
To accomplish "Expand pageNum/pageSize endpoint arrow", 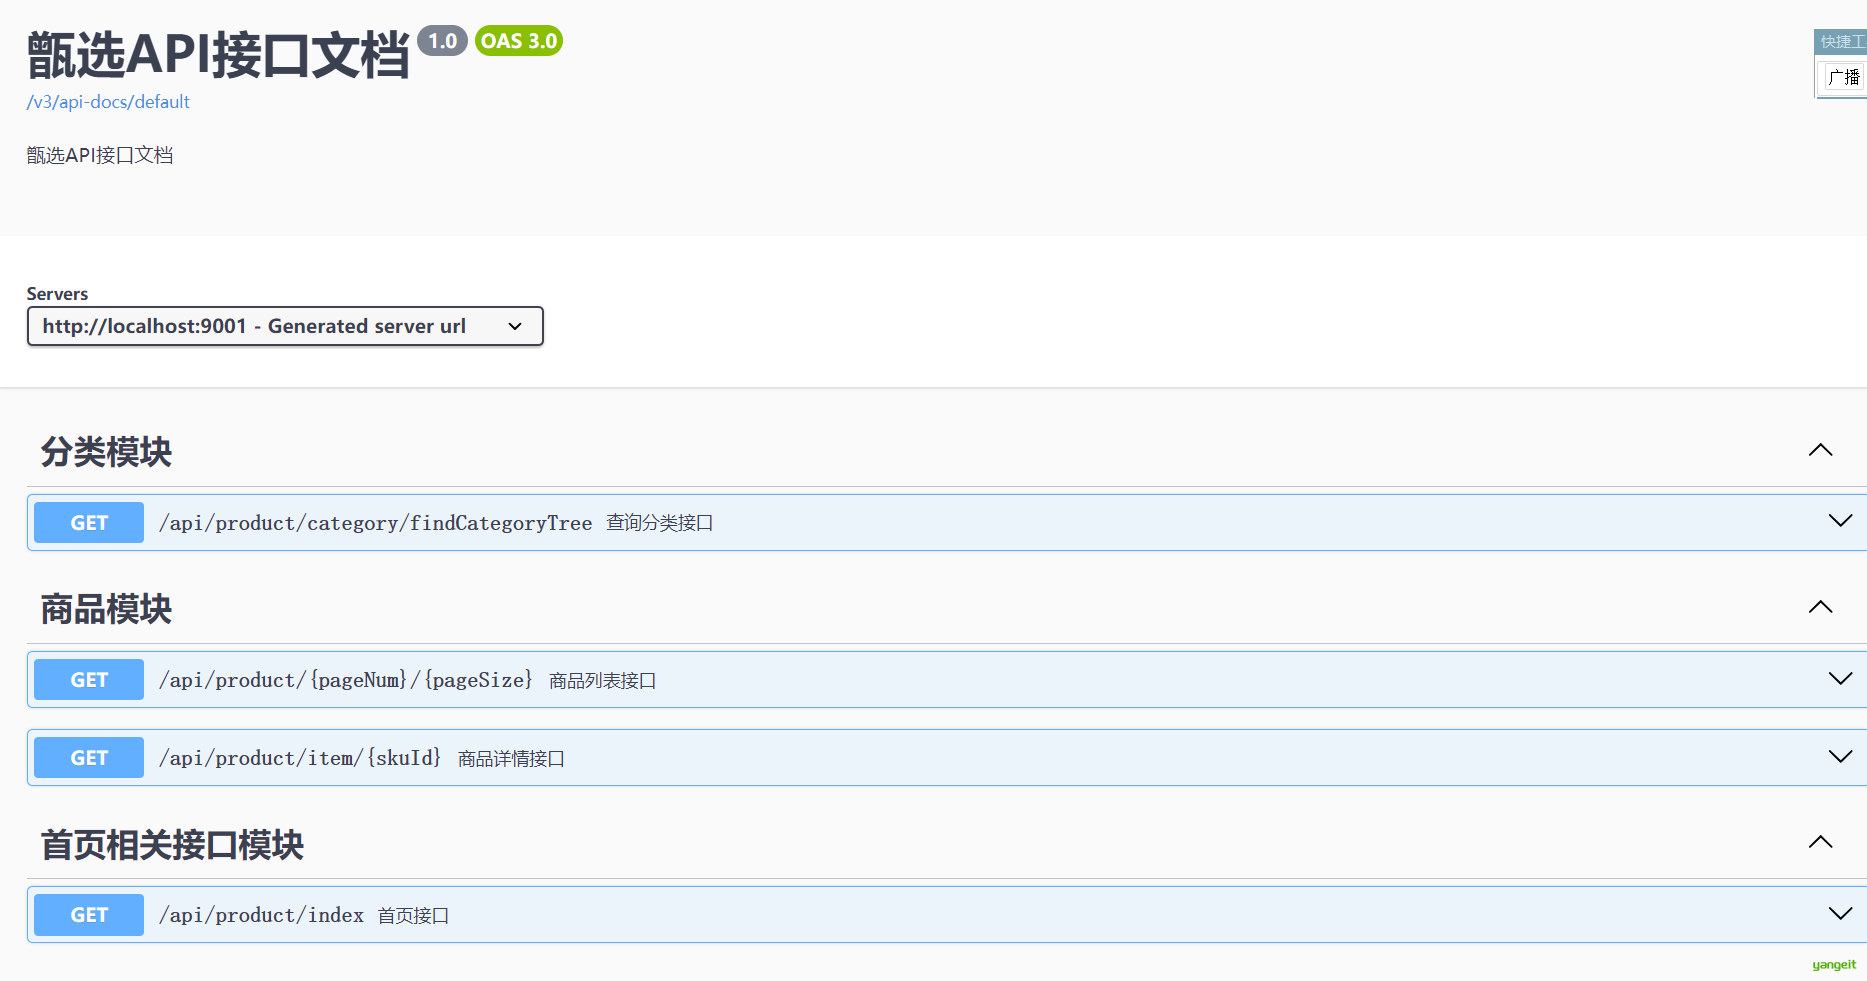I will (1840, 678).
